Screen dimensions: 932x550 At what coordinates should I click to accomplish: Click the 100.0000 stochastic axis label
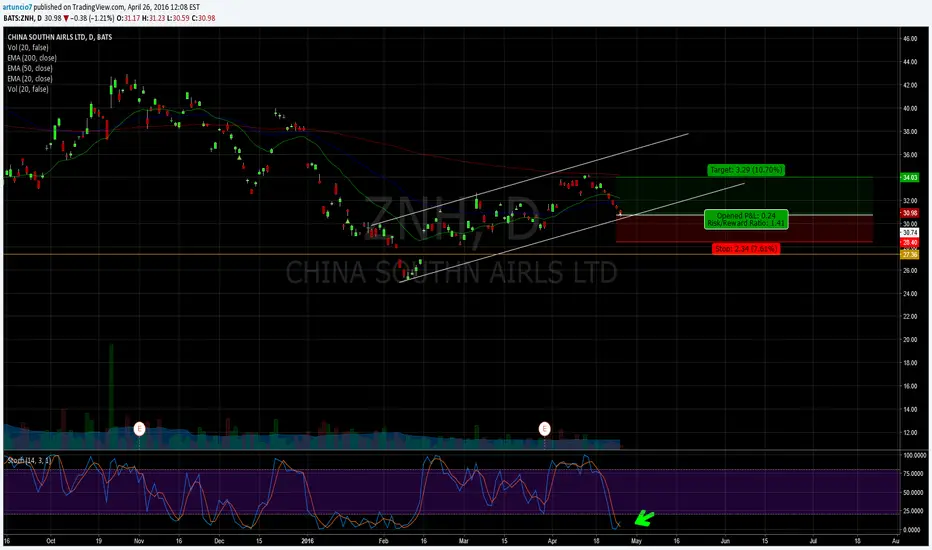pyautogui.click(x=915, y=455)
